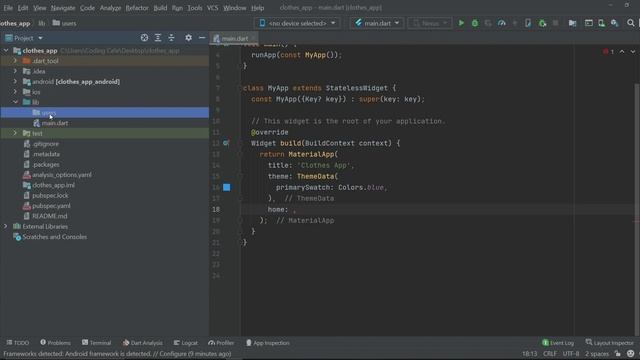This screenshot has height=360, width=640.
Task: Open the AVD device manager phone icon
Action: point(602,23)
